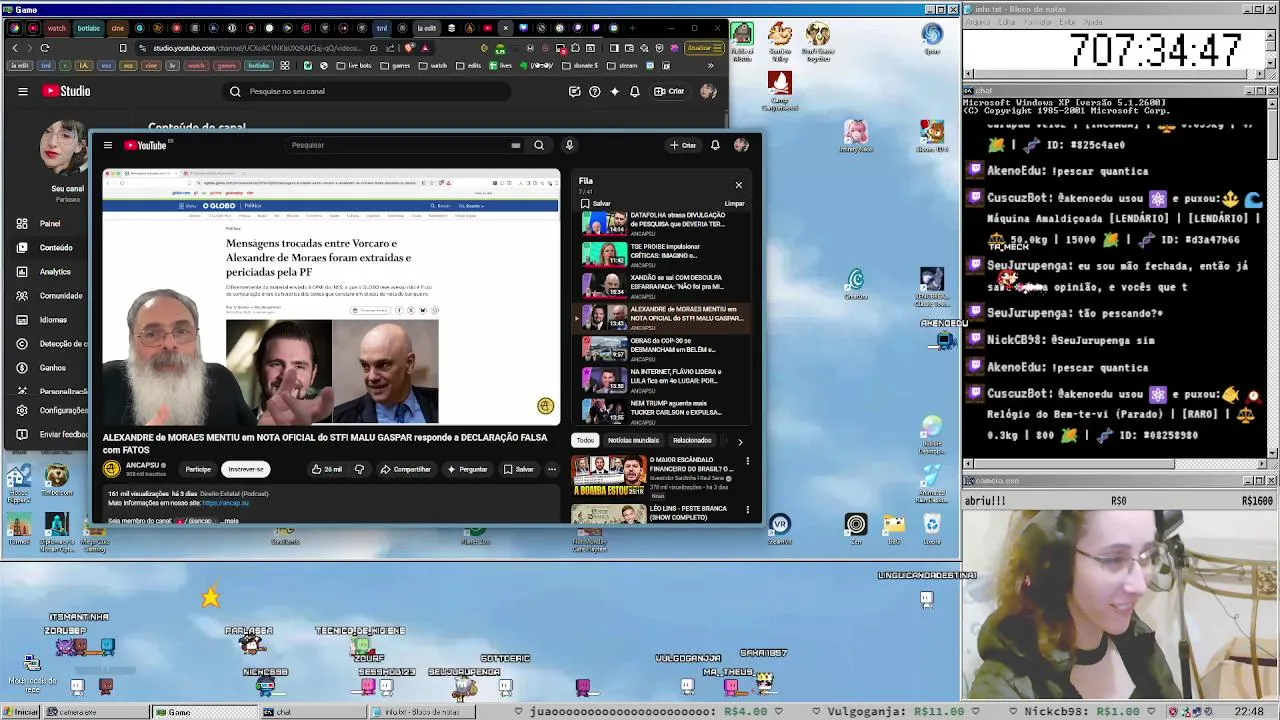The height and width of the screenshot is (720, 1280).
Task: Open the edits bookmark folder
Action: point(469,66)
